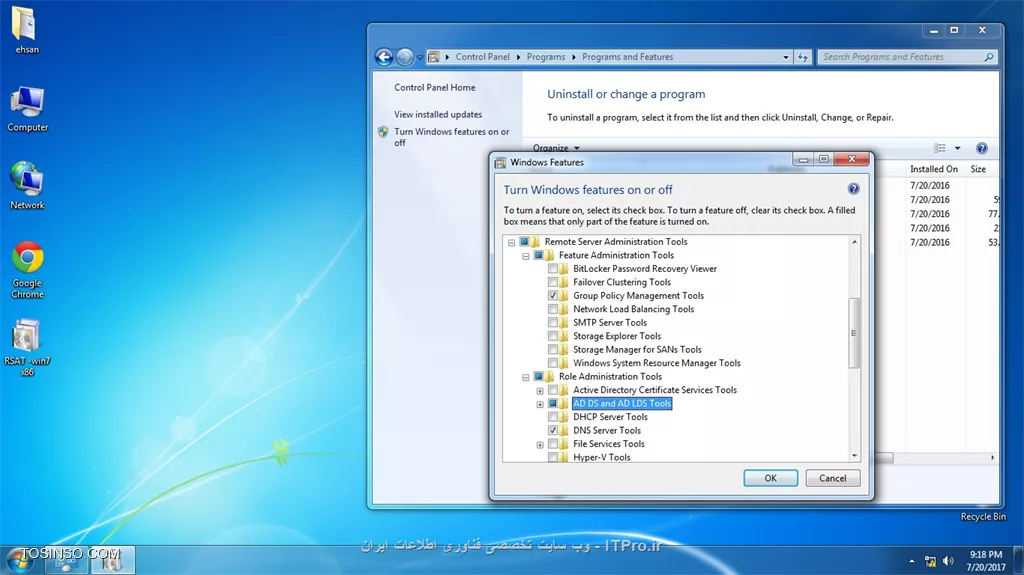Screen dimensions: 1024x575
Task: Uncheck Group Policy Management Tools
Action: pos(552,295)
